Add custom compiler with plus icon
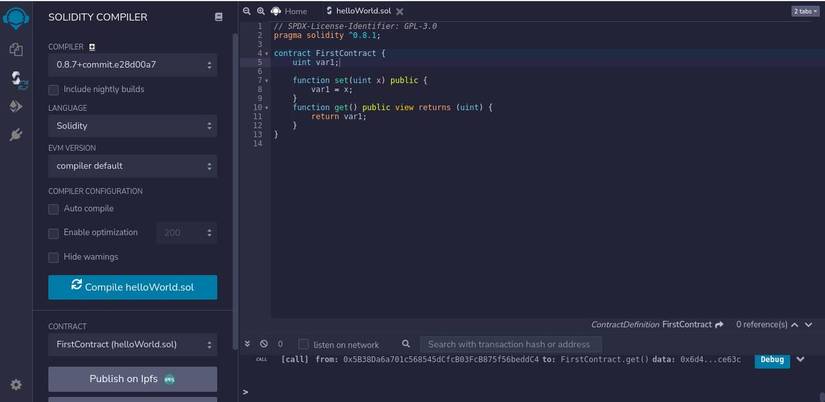 [92, 47]
